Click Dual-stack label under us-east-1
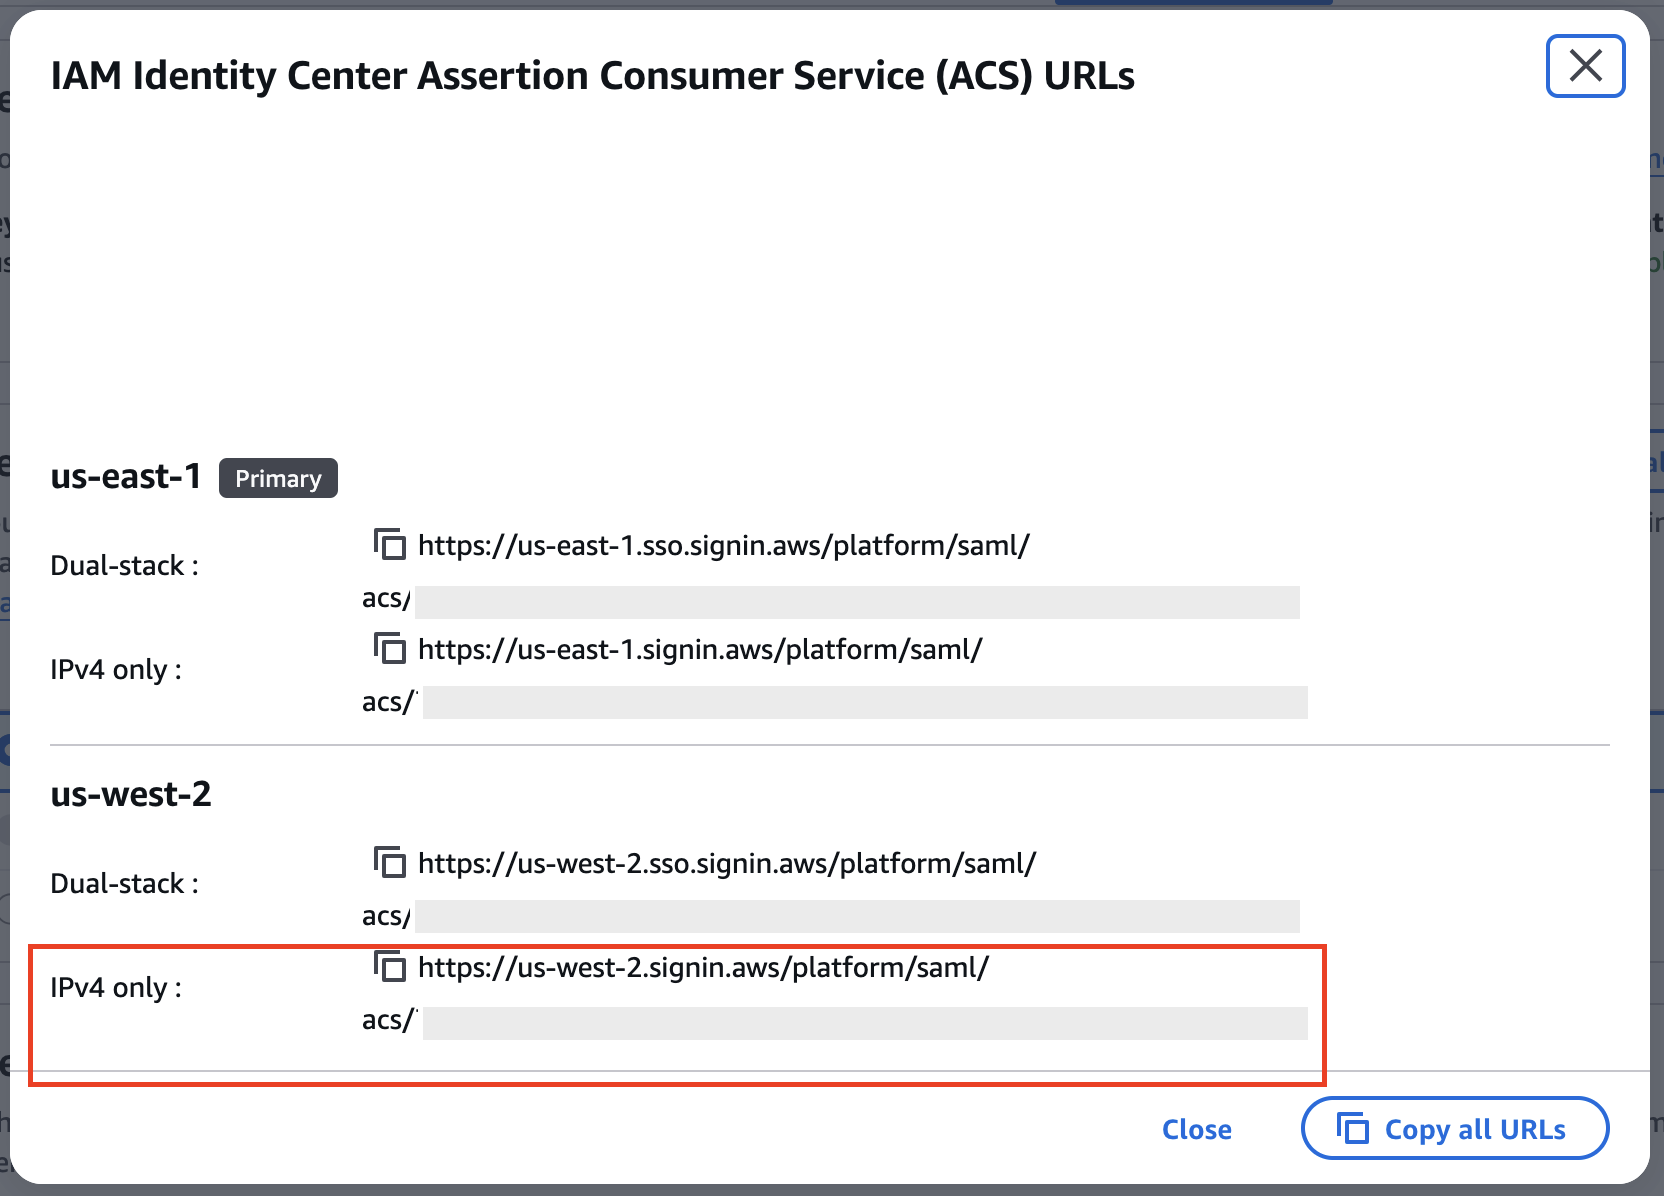The image size is (1664, 1196). point(125,566)
